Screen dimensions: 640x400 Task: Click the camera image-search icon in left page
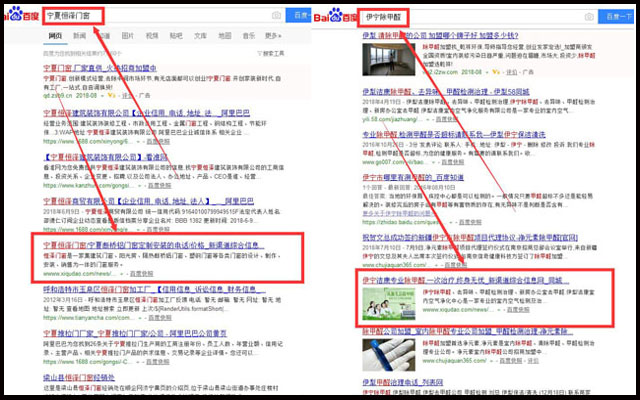click(x=276, y=16)
